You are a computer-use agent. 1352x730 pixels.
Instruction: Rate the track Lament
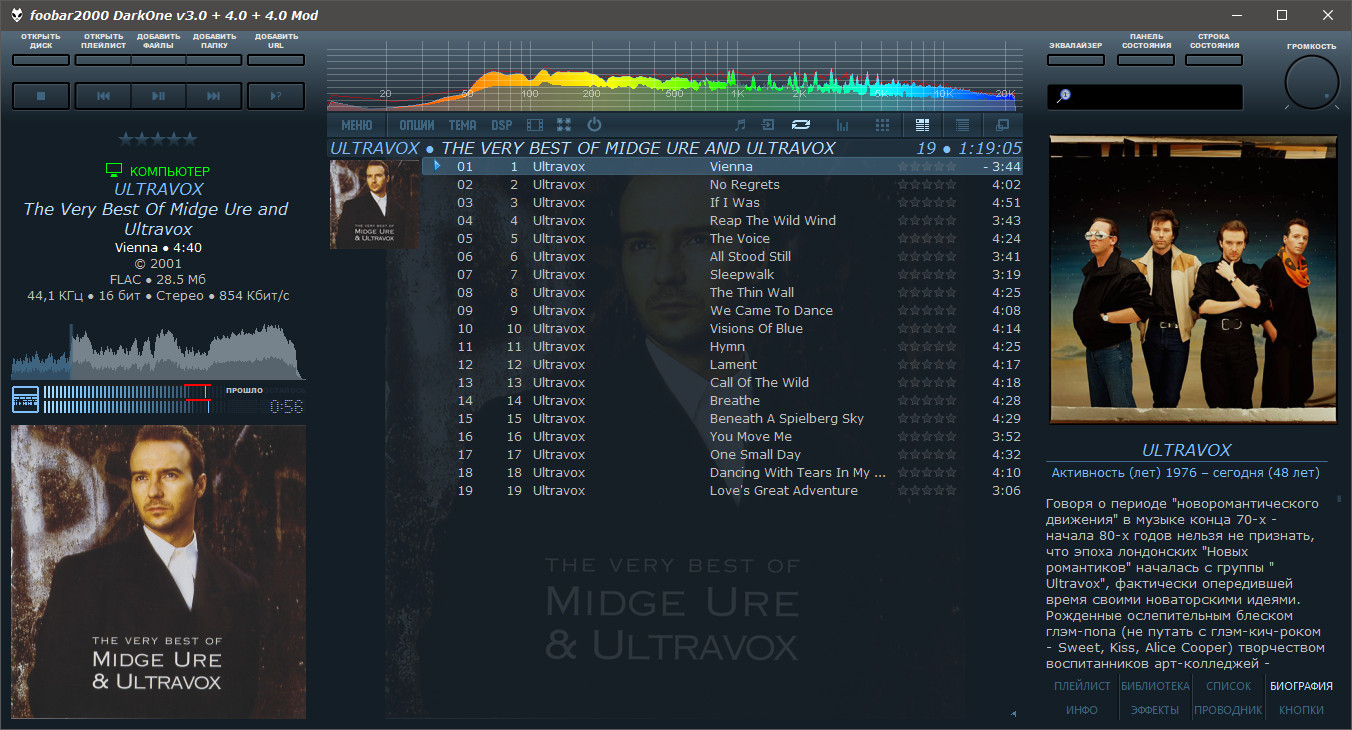(927, 365)
